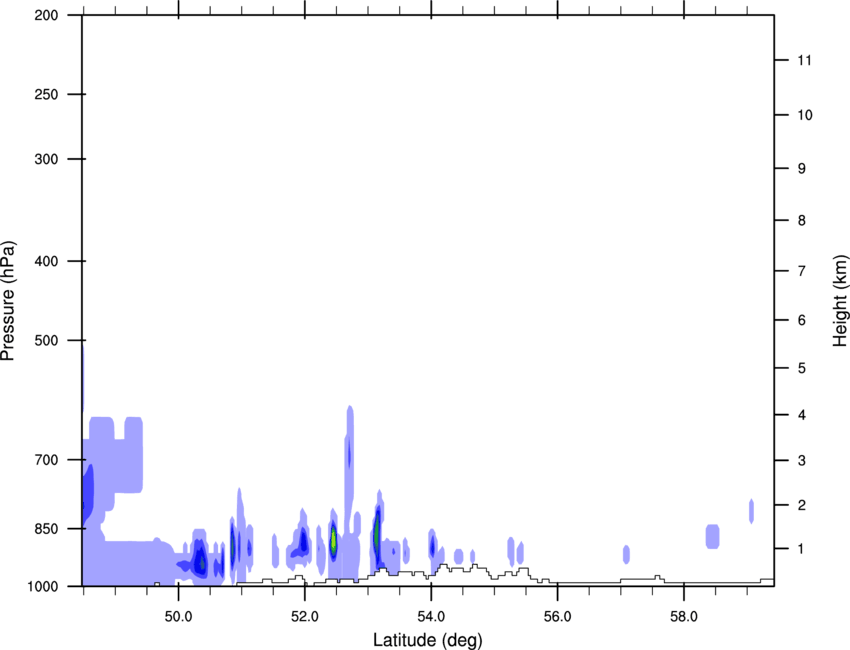The image size is (850, 650).
Task: Click the green contour peak near latitude 53.2
Action: (x=377, y=534)
